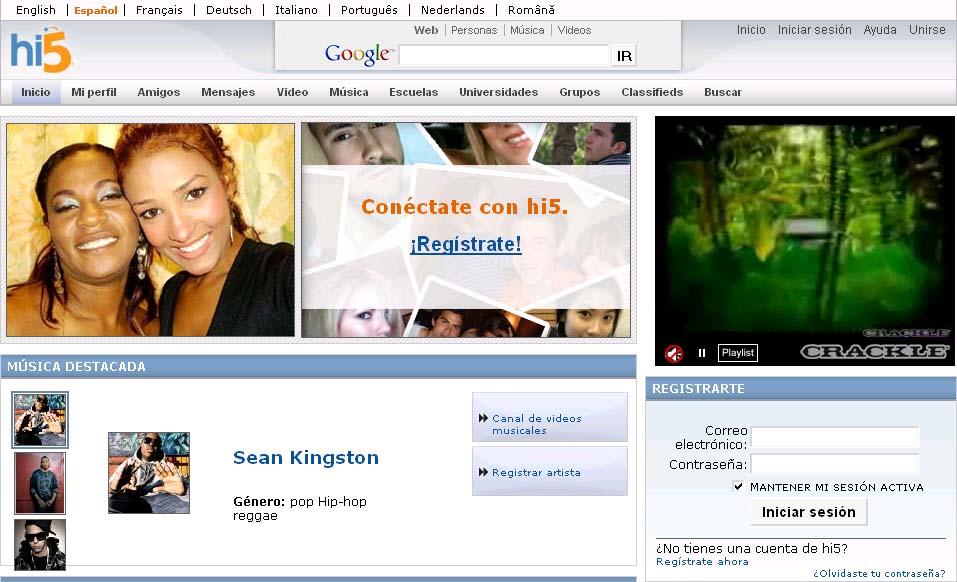Switch the language to English

pos(35,10)
